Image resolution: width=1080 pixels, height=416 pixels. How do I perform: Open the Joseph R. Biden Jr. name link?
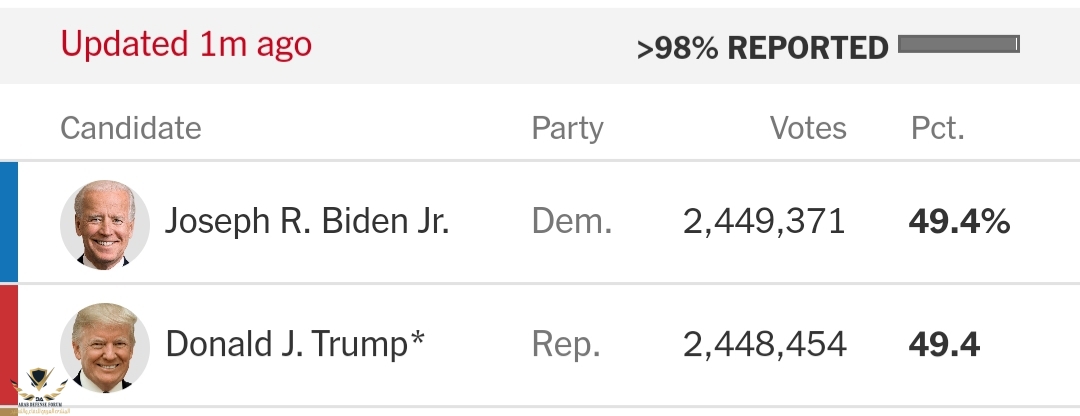point(307,222)
